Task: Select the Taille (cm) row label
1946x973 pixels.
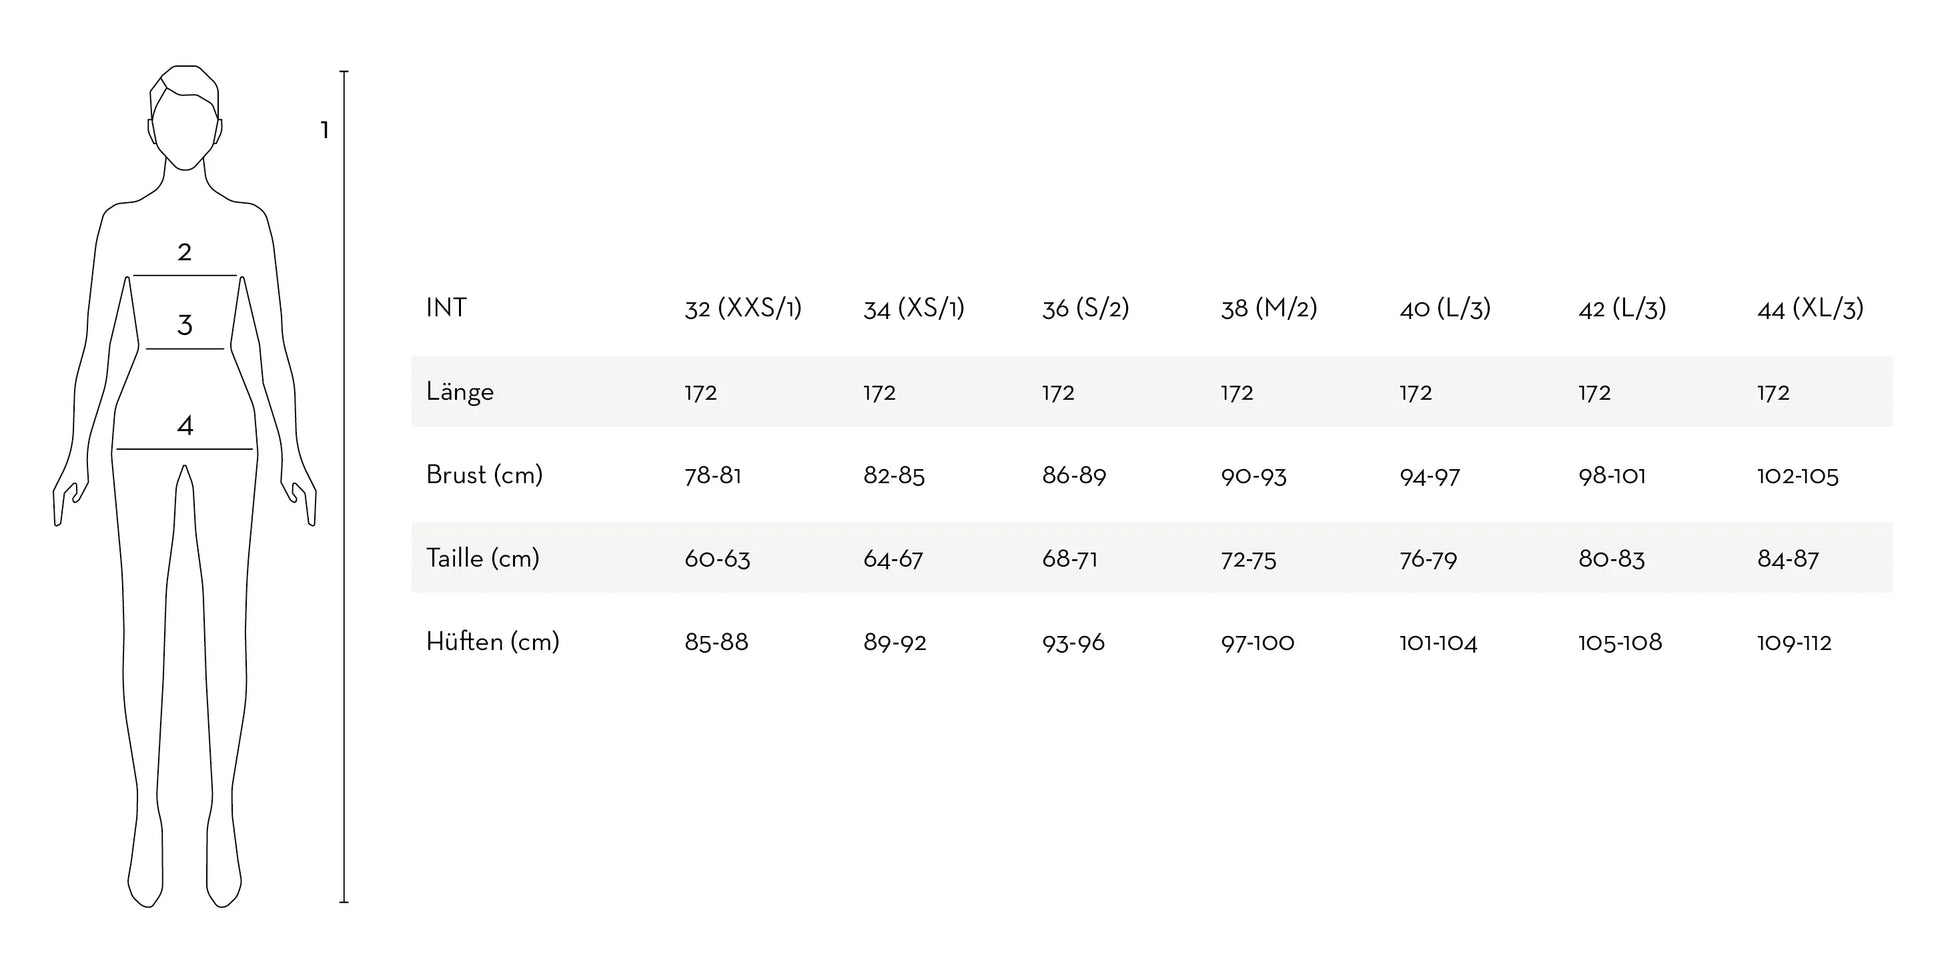Action: tap(482, 558)
